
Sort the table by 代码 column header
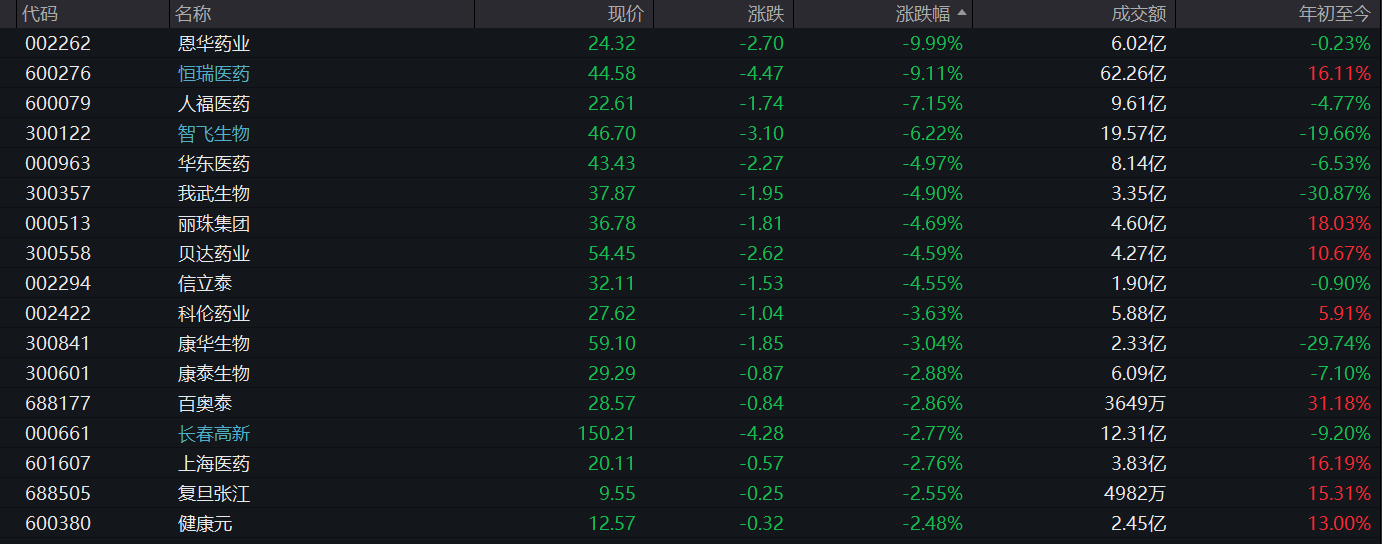coord(40,14)
